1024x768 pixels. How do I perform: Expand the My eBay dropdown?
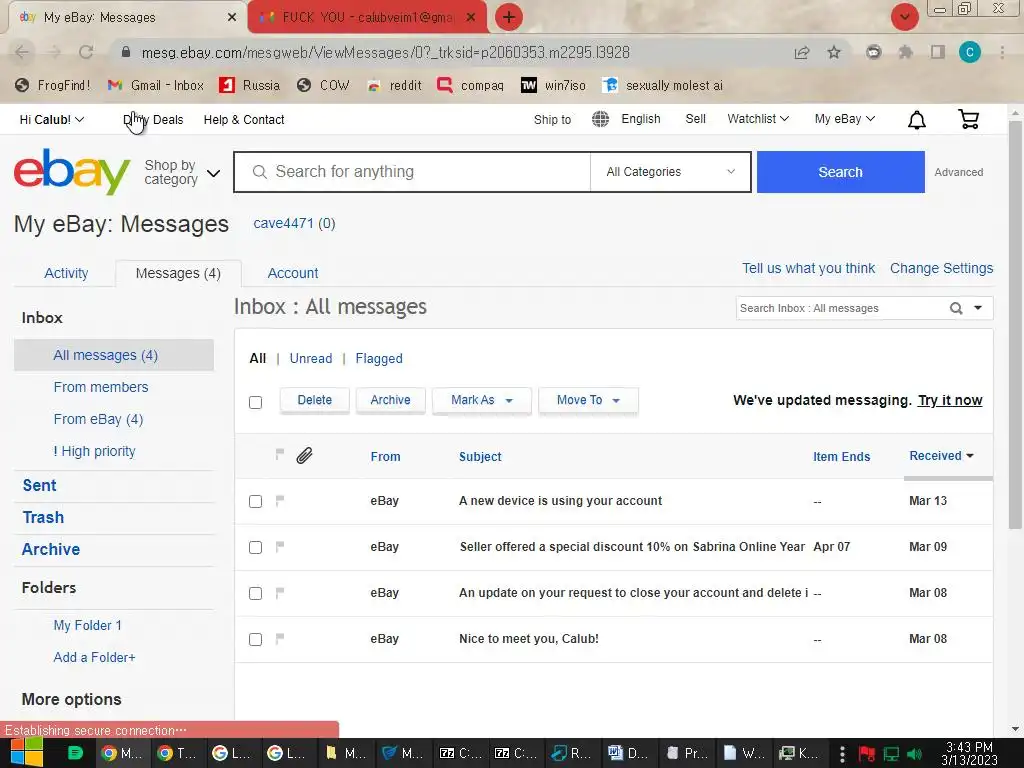[844, 119]
